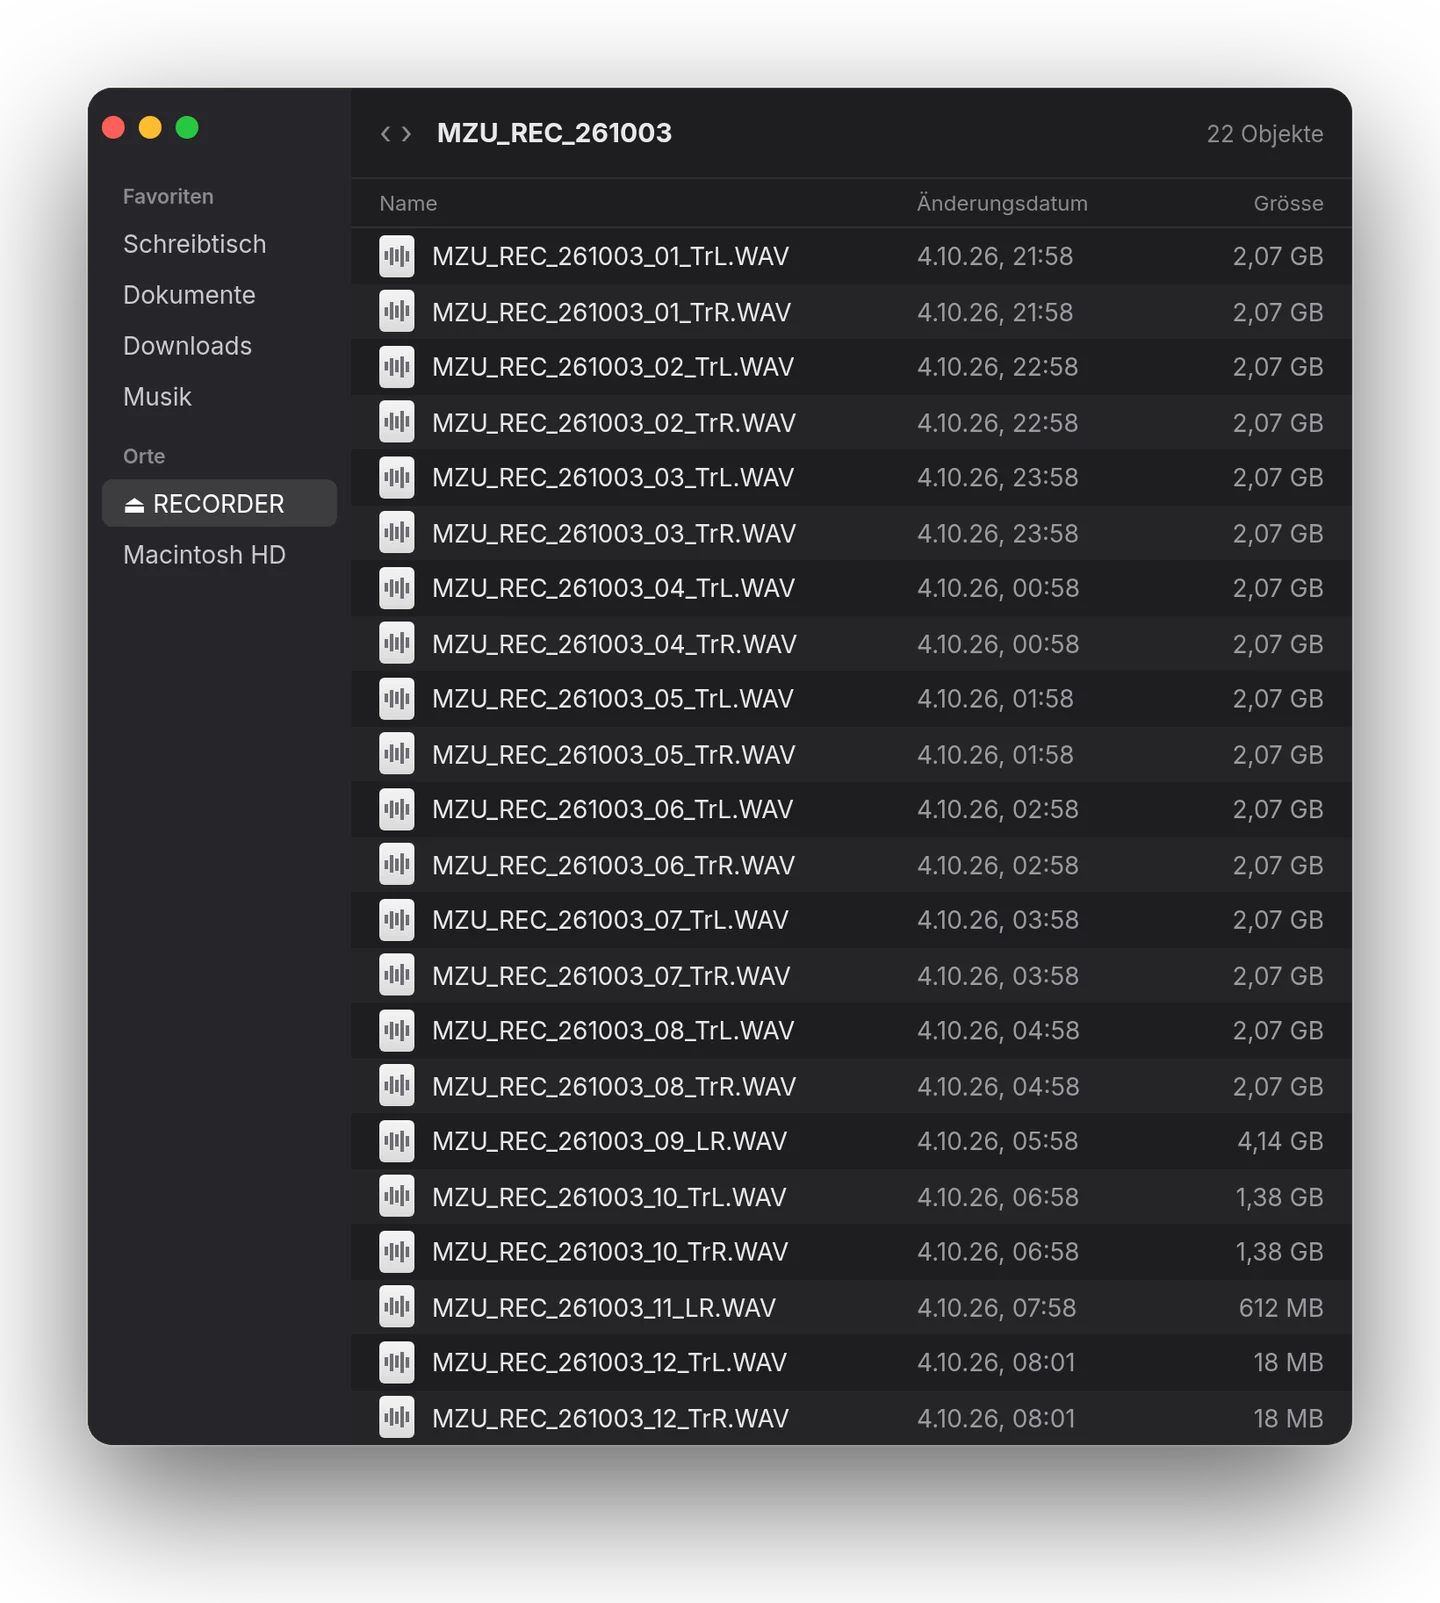
Task: Click the audio icon of MZU_REC_261003_08_TrL.WAV
Action: click(397, 1031)
